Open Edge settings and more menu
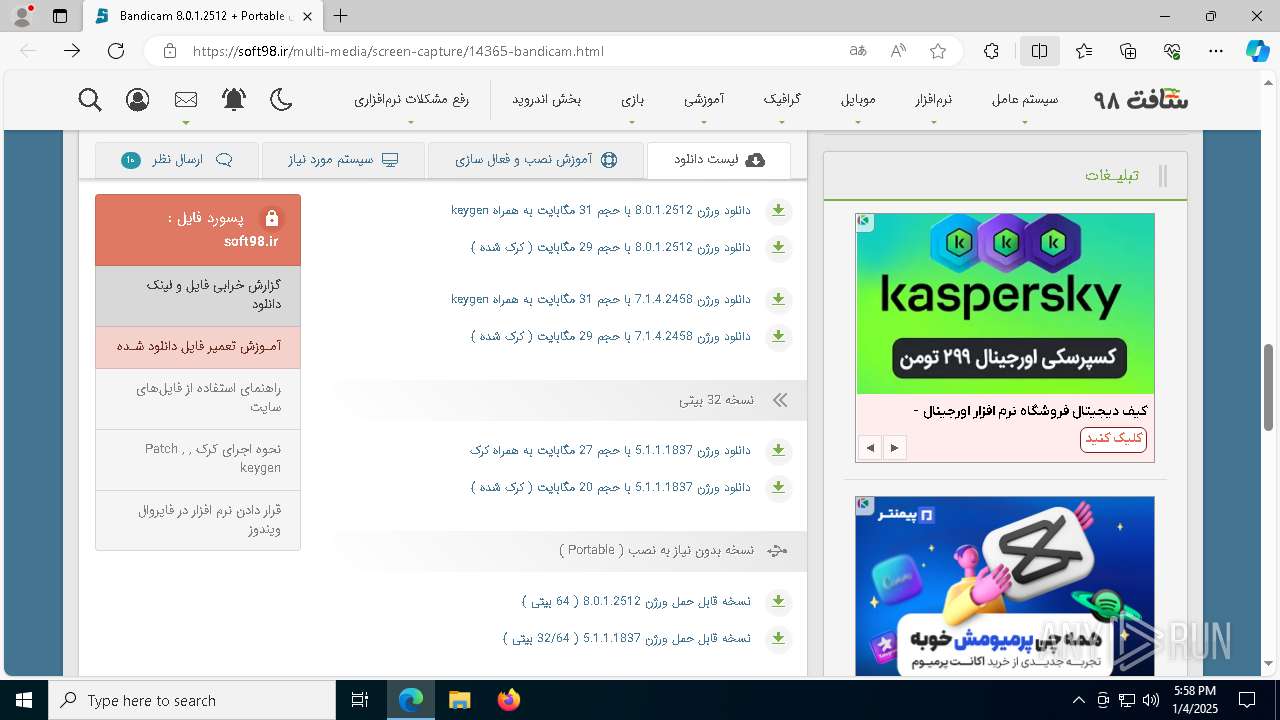 (x=1216, y=51)
